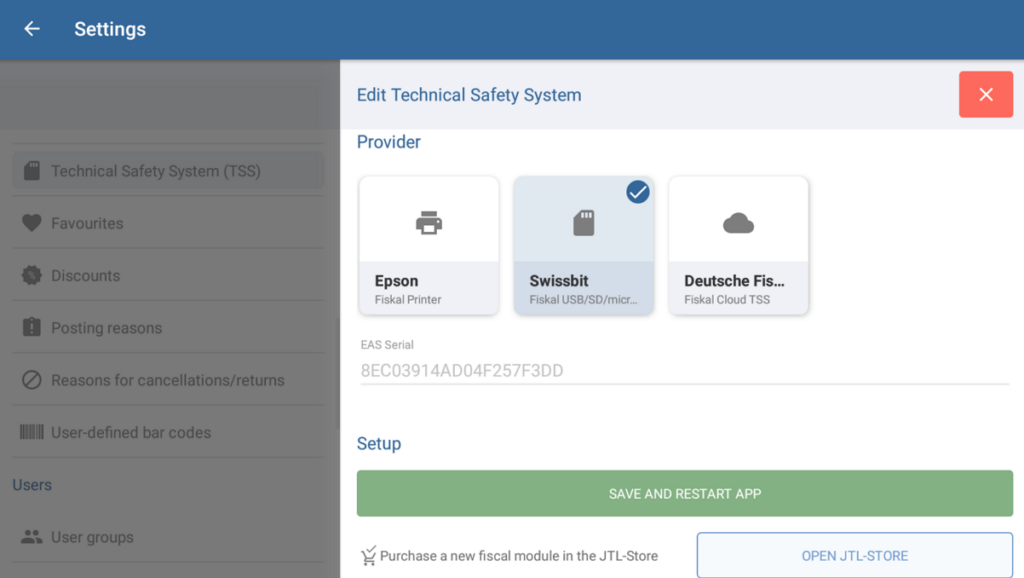Image resolution: width=1024 pixels, height=578 pixels.
Task: Click the shopping cart purchase icon
Action: [x=368, y=556]
